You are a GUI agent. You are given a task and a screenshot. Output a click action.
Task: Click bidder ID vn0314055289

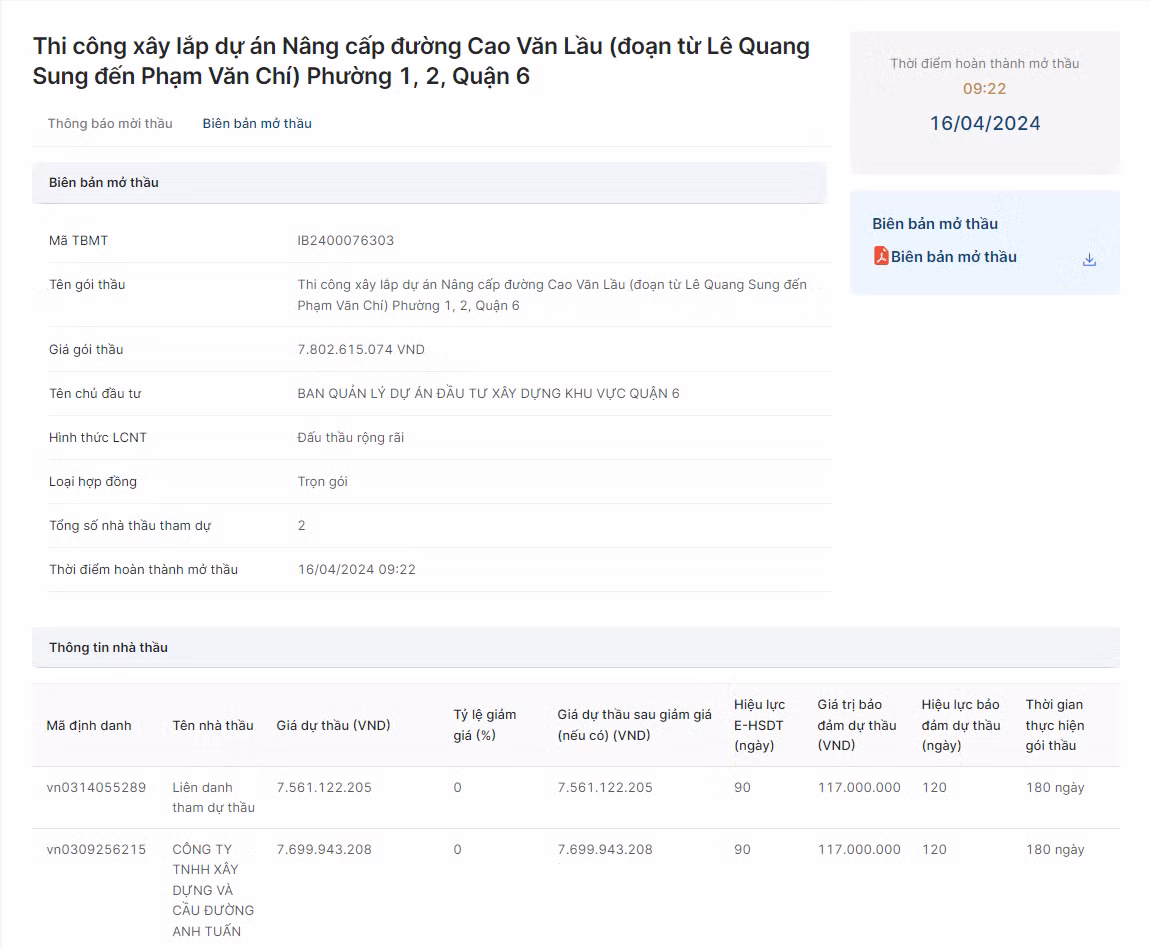pos(96,787)
